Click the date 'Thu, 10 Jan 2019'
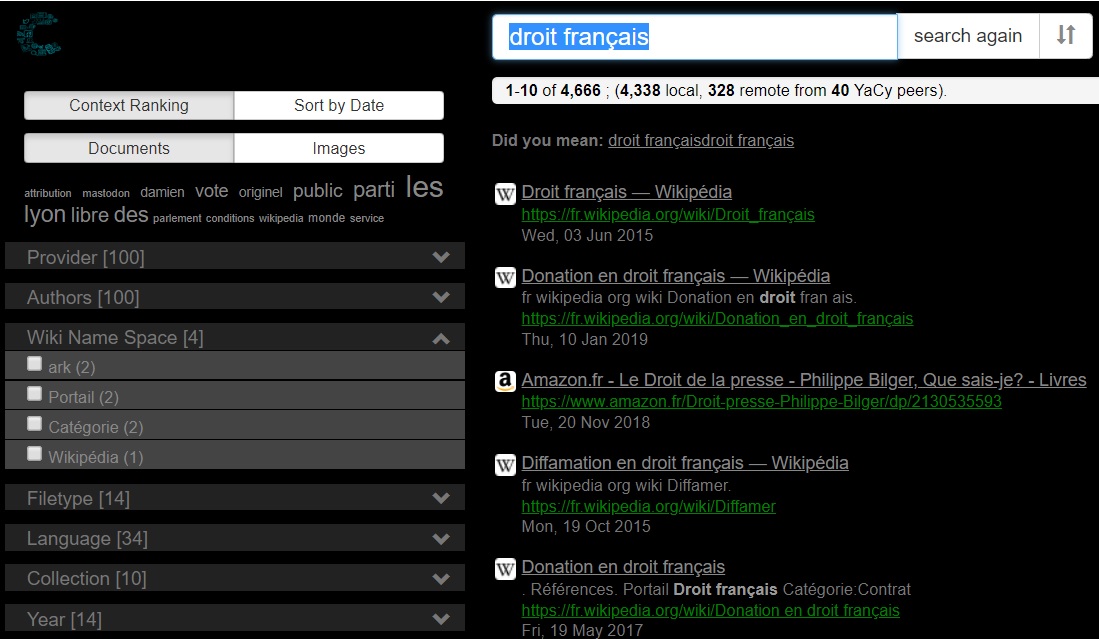The width and height of the screenshot is (1099, 639). point(585,339)
